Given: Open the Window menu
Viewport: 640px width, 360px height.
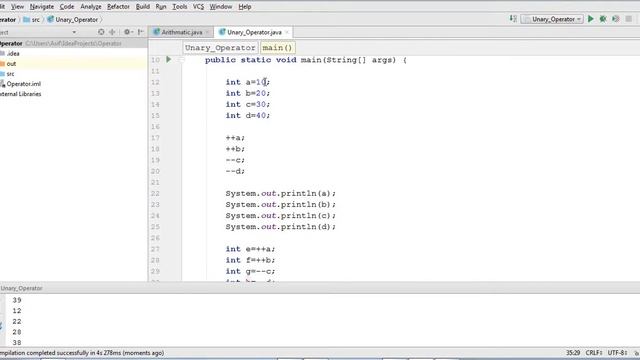Looking at the screenshot, I should coord(221,7).
